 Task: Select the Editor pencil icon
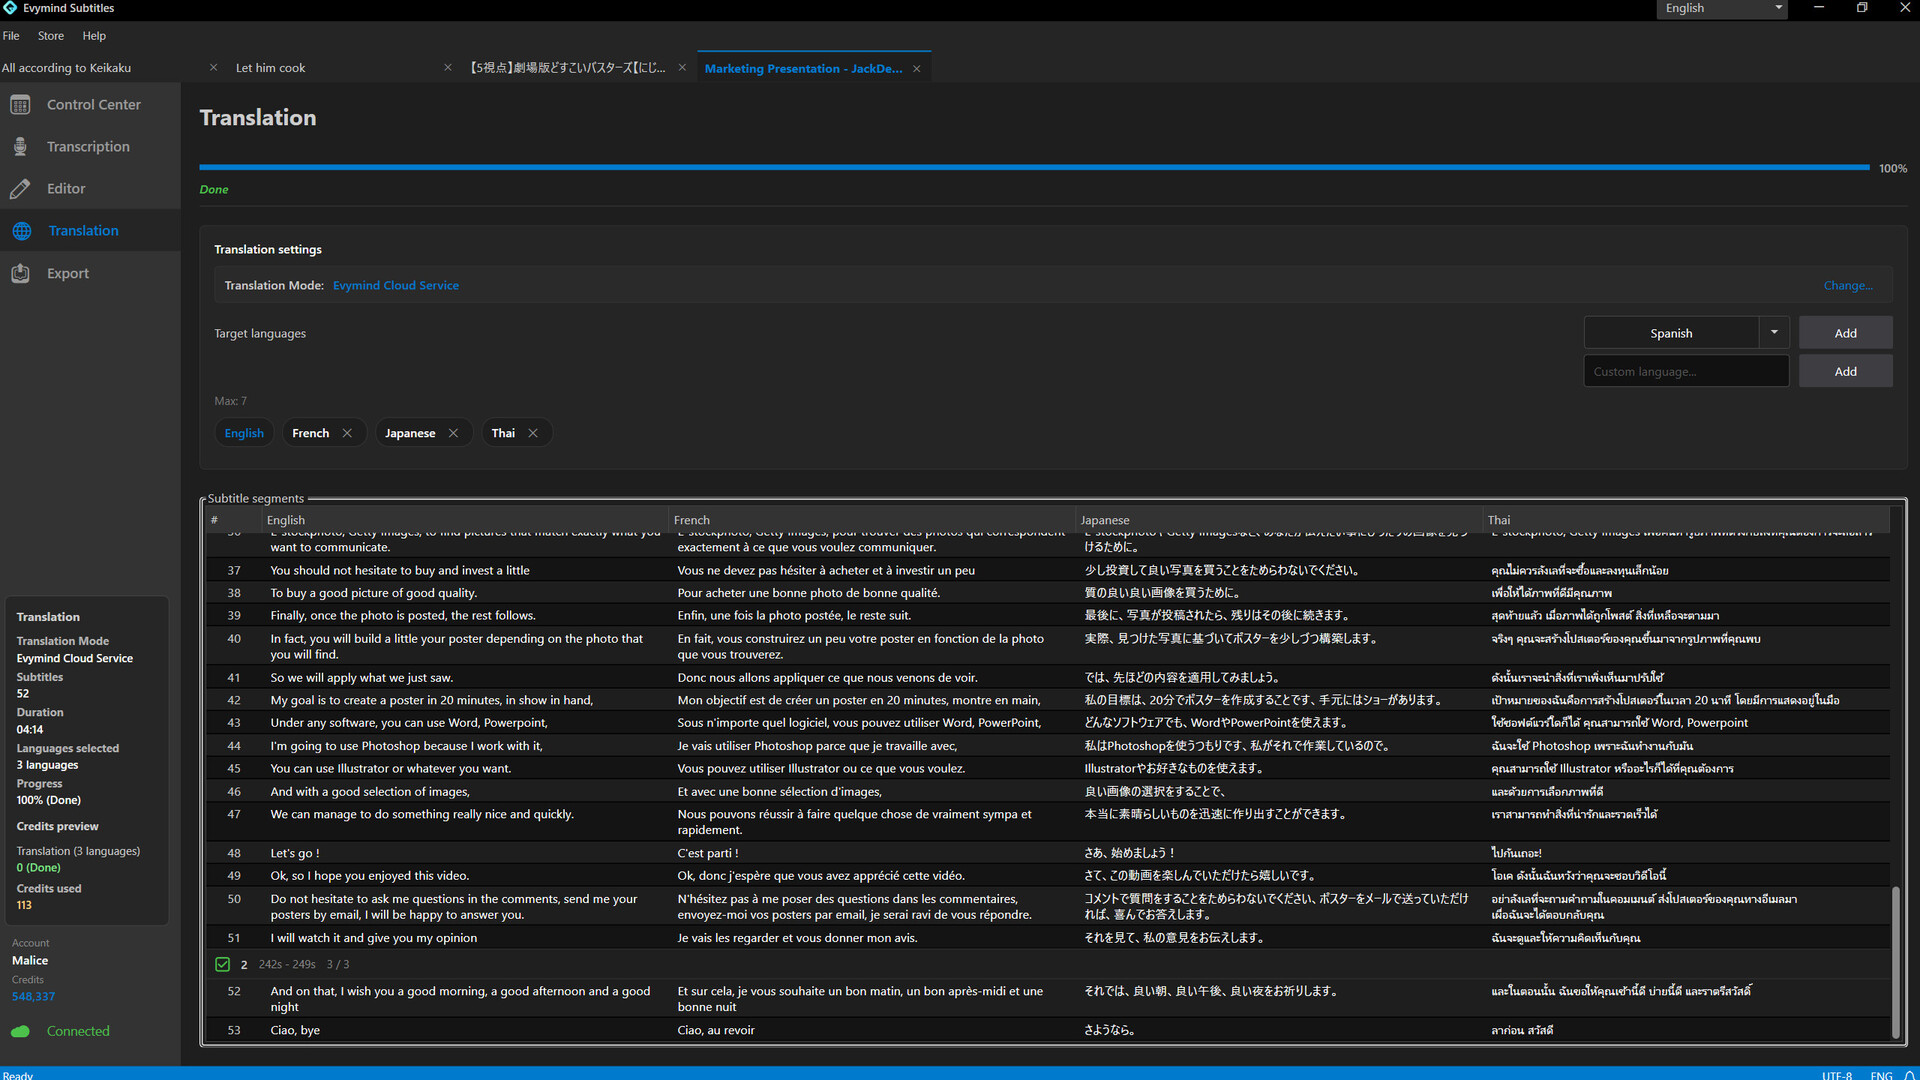20,189
